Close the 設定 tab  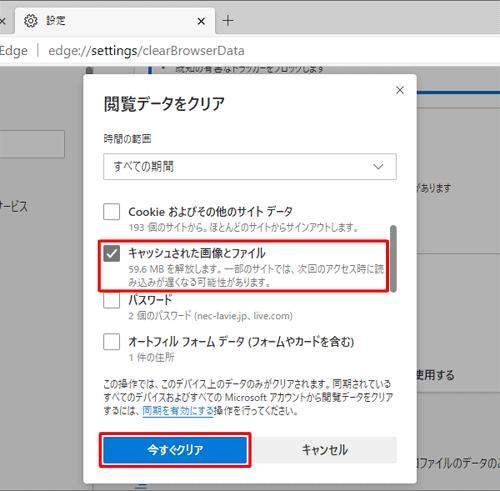point(201,21)
